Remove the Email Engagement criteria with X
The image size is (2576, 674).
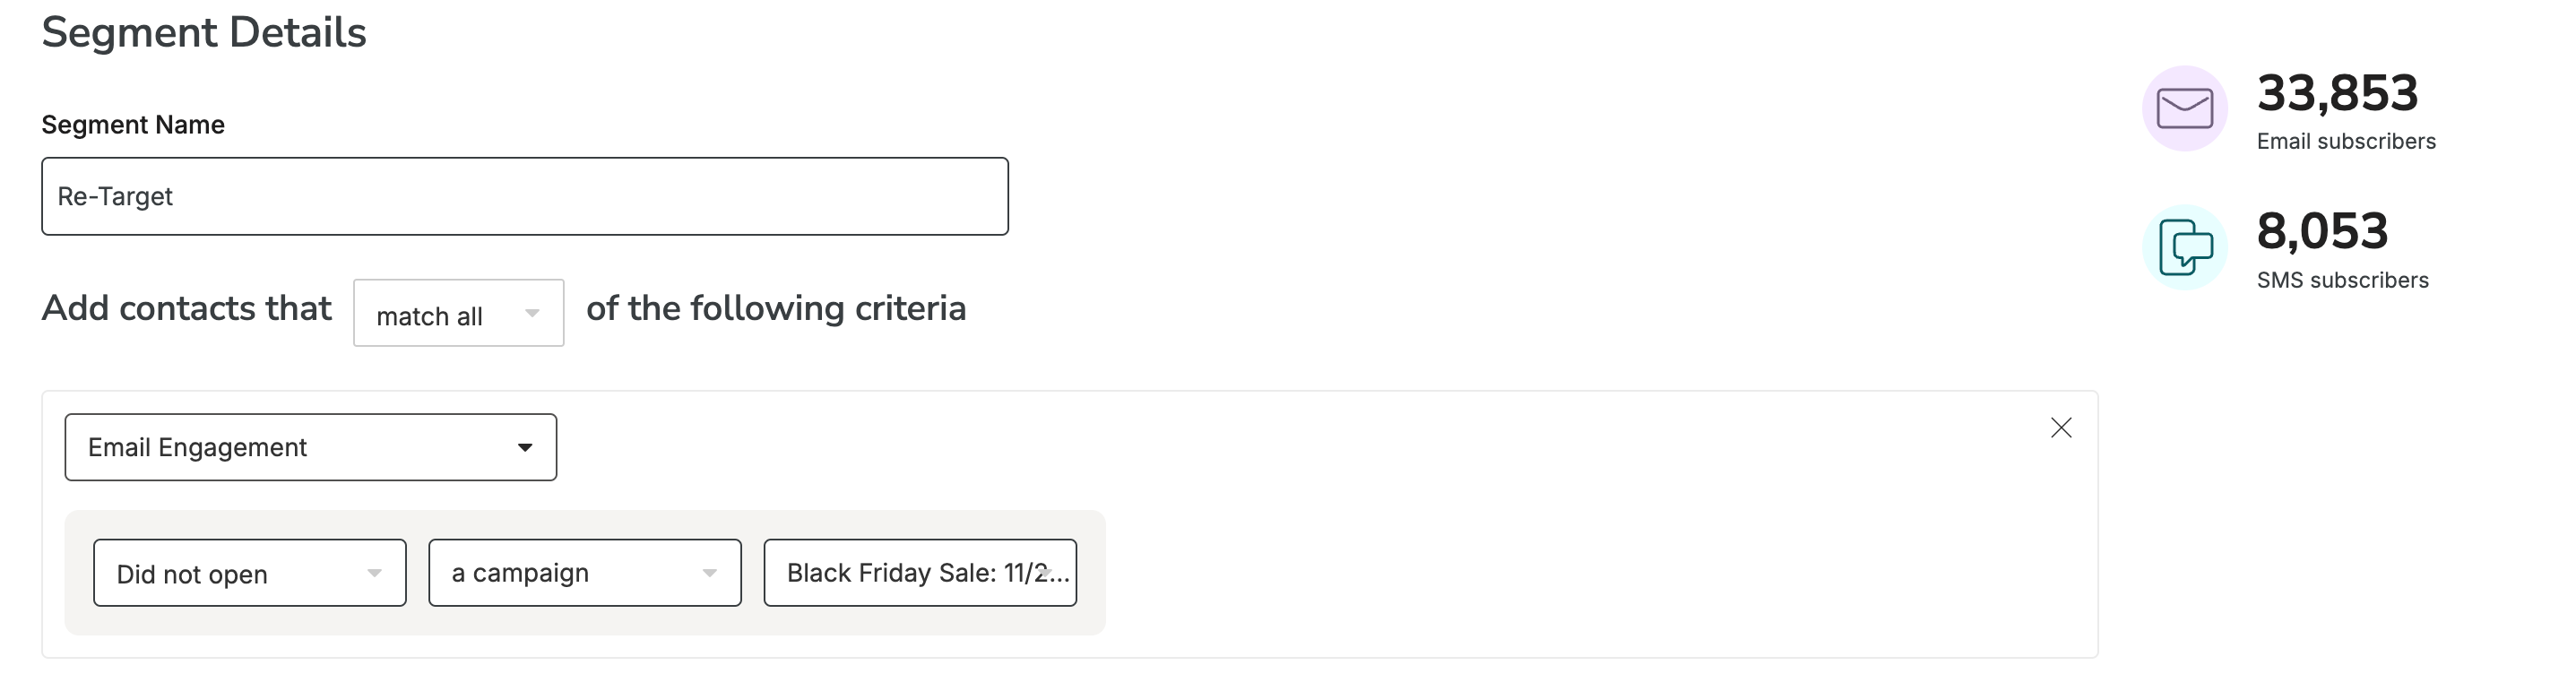pos(2061,428)
